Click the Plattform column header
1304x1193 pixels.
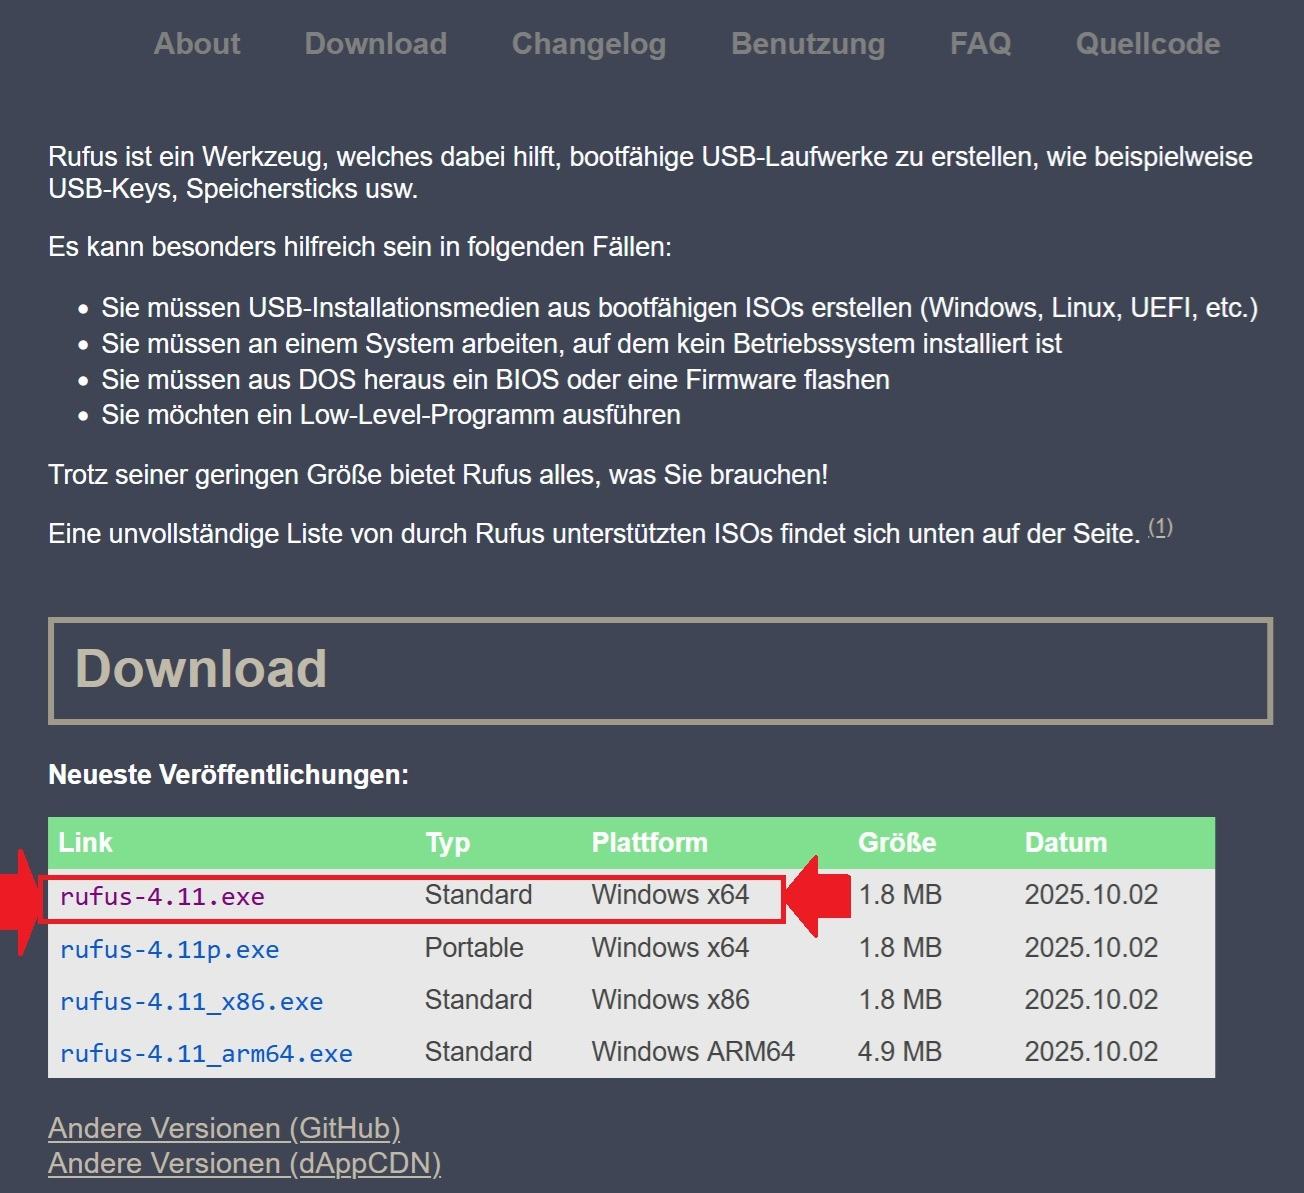(x=649, y=843)
